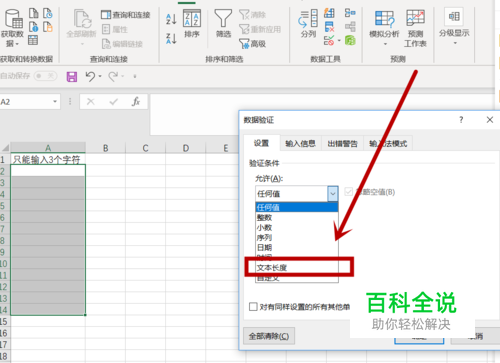Click the Undo arrow
The width and height of the screenshot is (500, 363).
[90, 76]
